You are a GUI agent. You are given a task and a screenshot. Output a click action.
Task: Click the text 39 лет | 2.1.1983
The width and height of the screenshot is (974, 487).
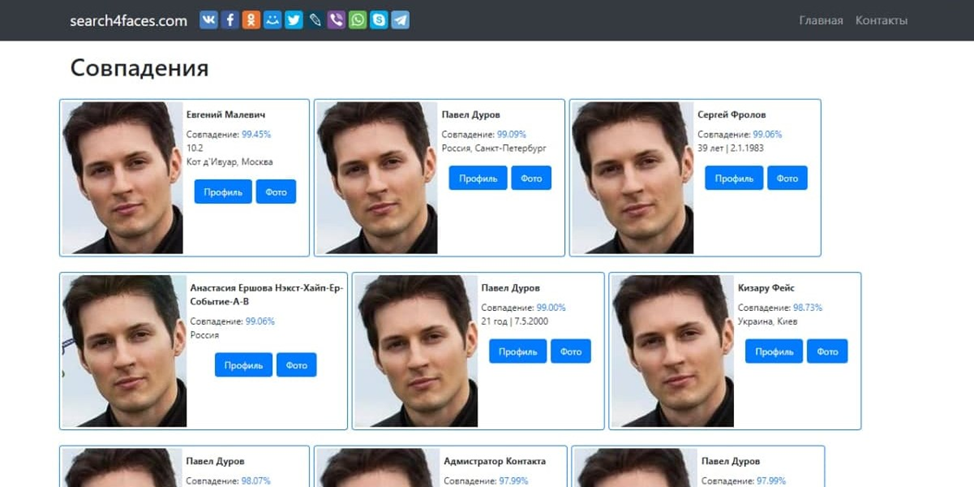730,148
